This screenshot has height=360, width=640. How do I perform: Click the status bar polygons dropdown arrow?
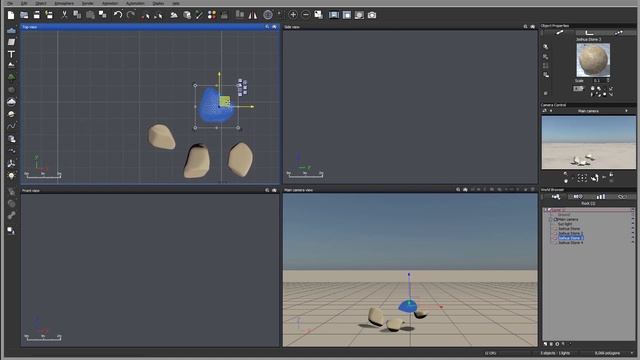click(632, 353)
